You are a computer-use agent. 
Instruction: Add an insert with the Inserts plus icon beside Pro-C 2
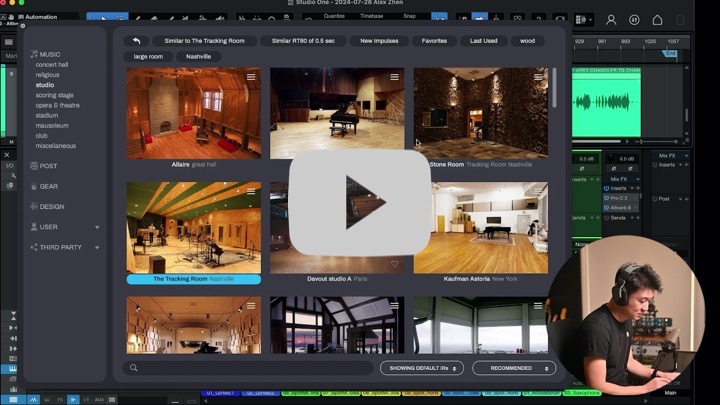pos(638,188)
